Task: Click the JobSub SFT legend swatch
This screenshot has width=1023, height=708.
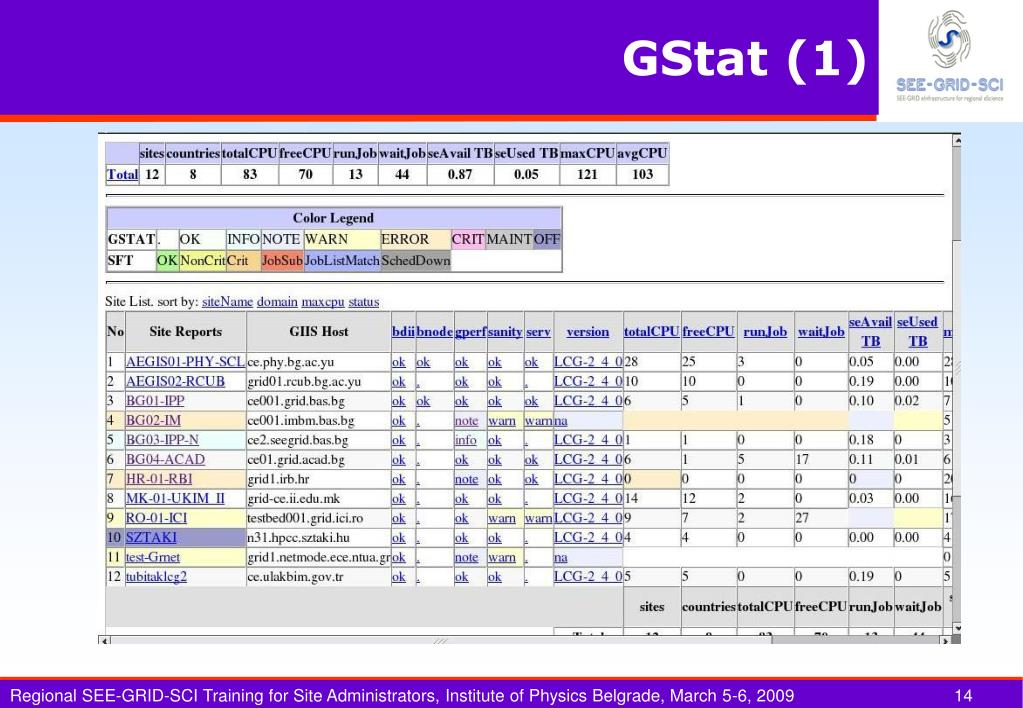Action: 282,261
